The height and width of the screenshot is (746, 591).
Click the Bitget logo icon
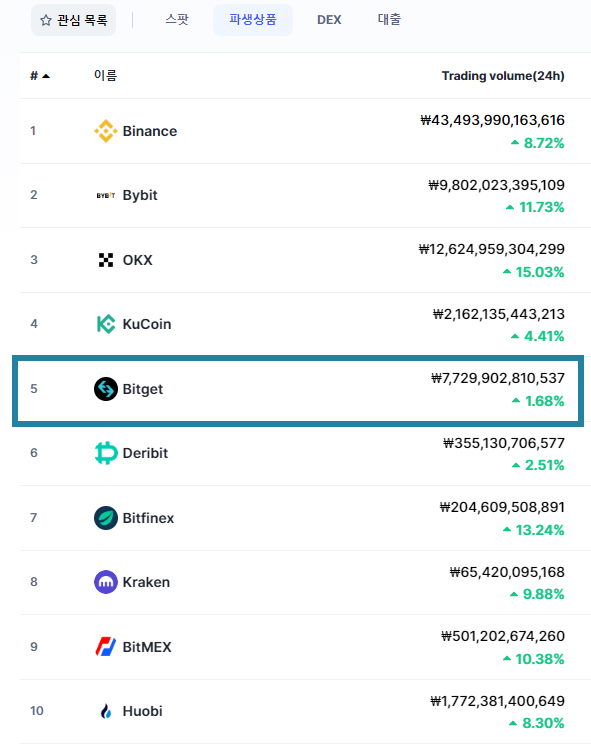point(106,389)
